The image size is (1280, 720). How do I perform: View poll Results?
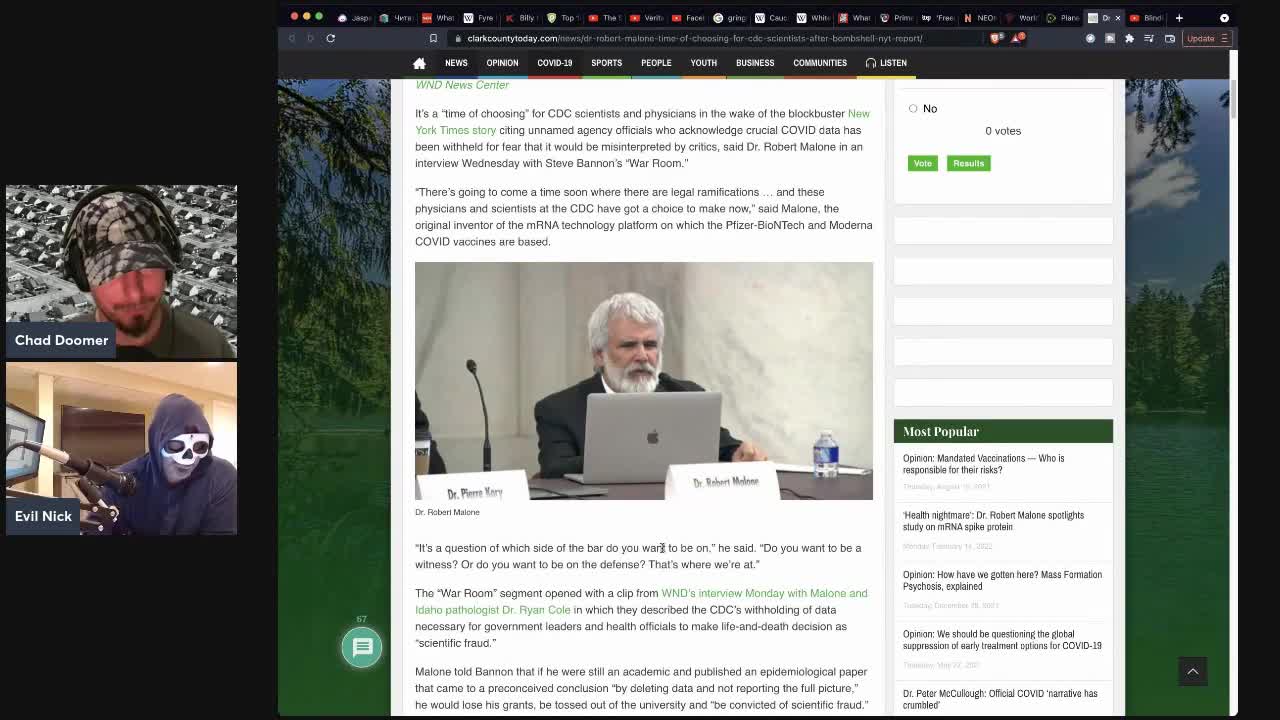click(968, 163)
